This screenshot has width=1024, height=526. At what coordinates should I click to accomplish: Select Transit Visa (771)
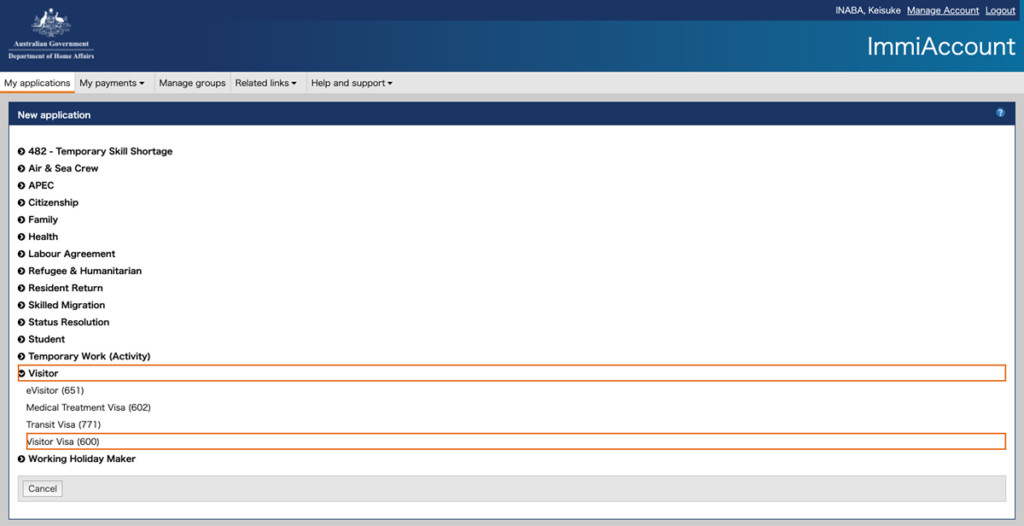63,424
